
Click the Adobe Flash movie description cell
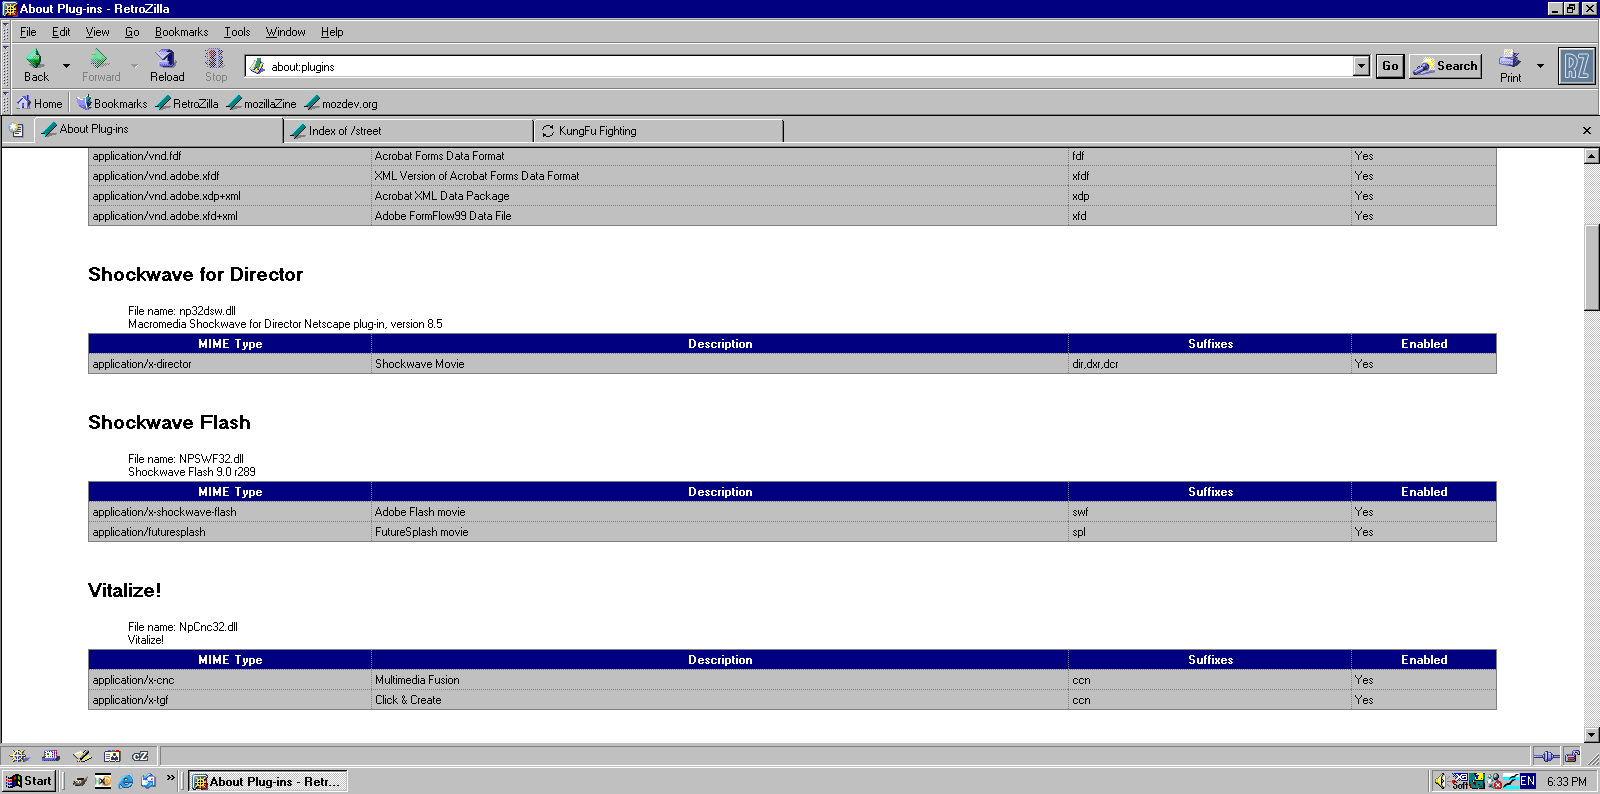(720, 512)
